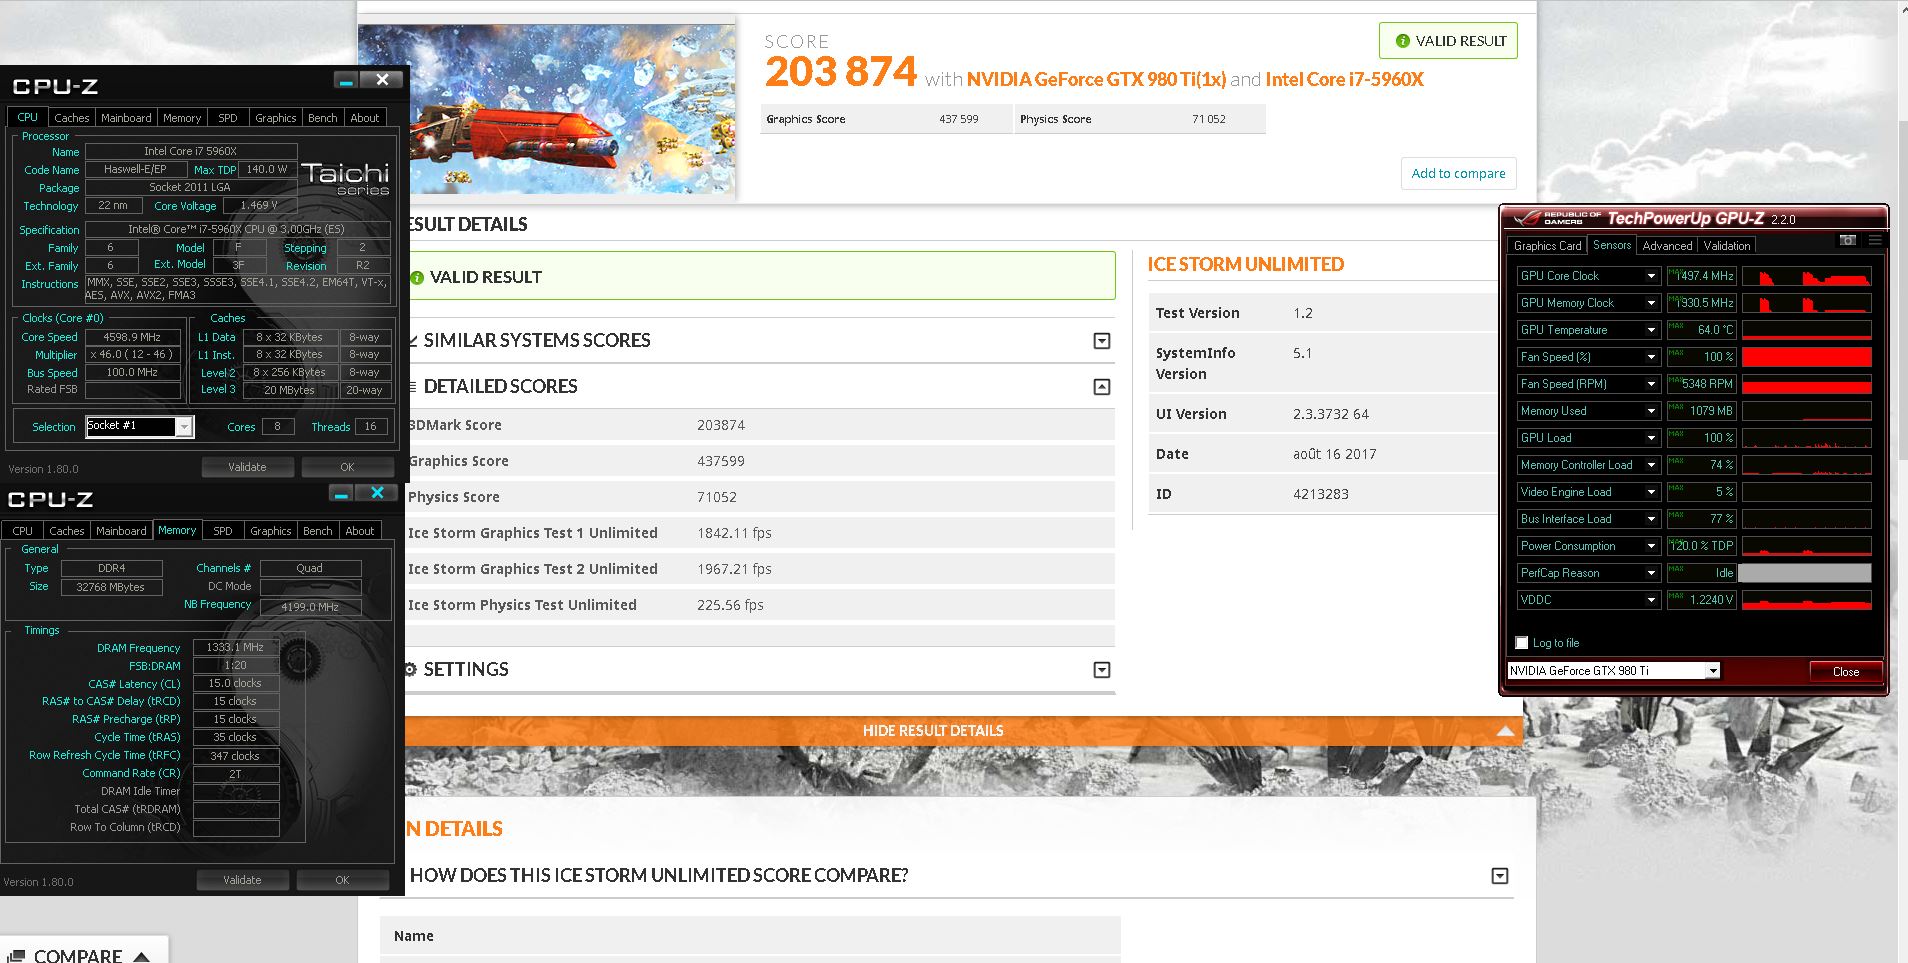Switch to Mainboard tab in upper CPU-Z
The width and height of the screenshot is (1908, 963).
tap(126, 118)
